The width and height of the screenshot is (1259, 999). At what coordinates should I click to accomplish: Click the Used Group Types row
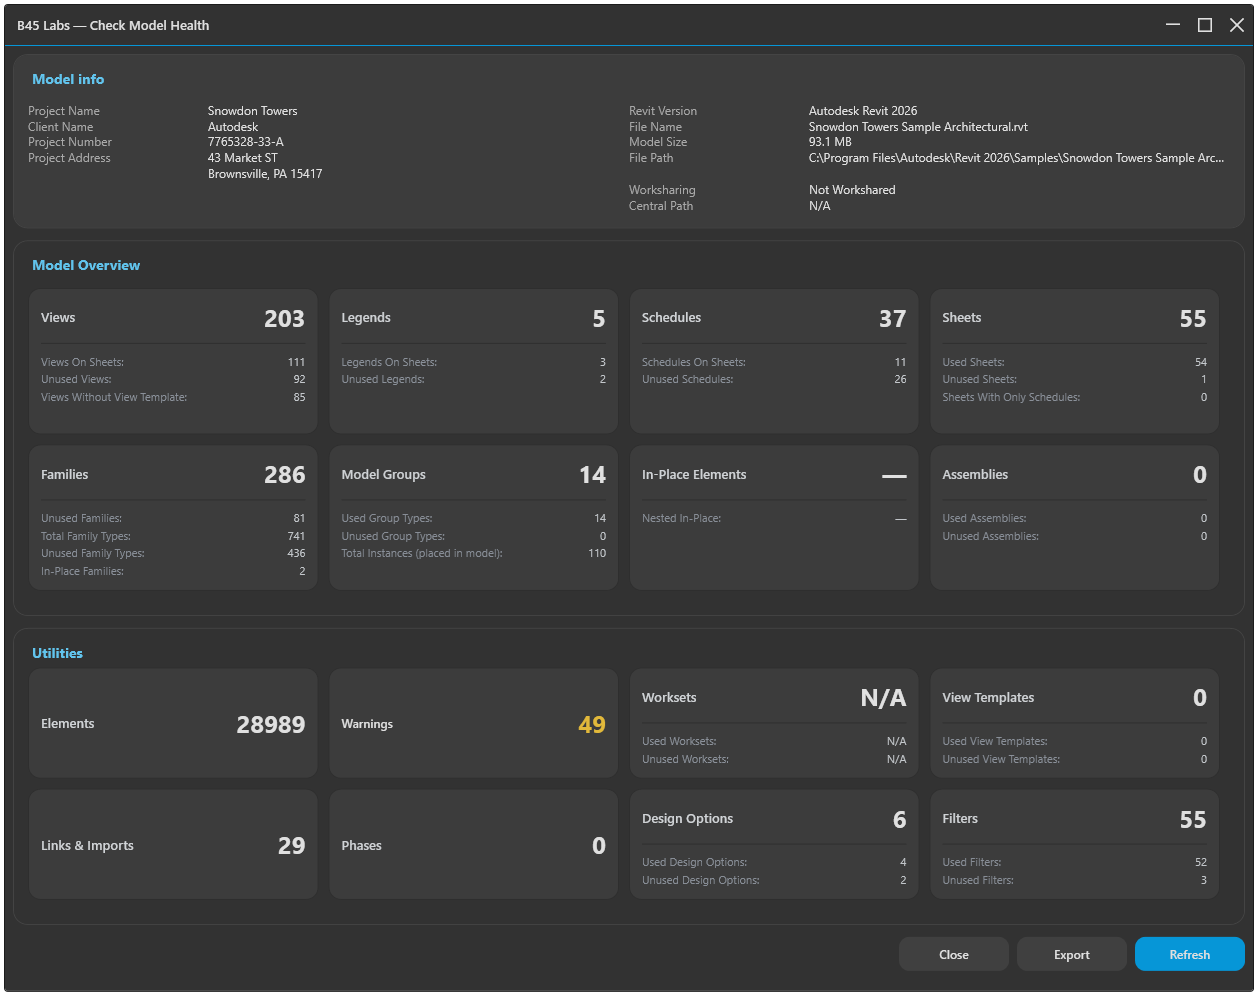473,518
